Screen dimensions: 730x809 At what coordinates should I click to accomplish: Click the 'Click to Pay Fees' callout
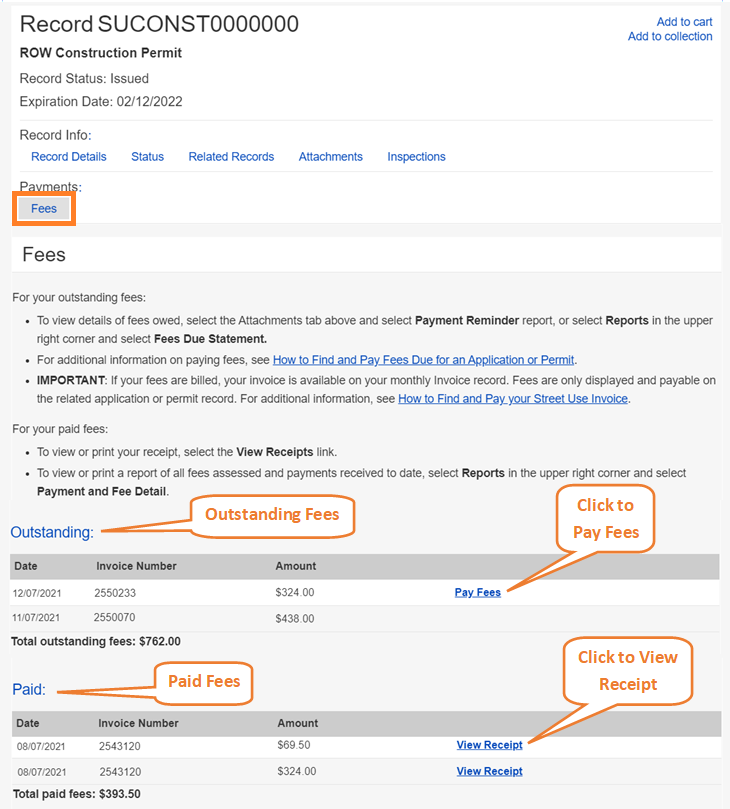605,518
